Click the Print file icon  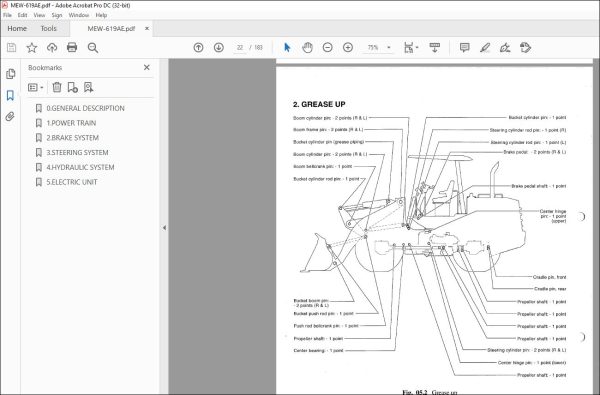(x=72, y=47)
